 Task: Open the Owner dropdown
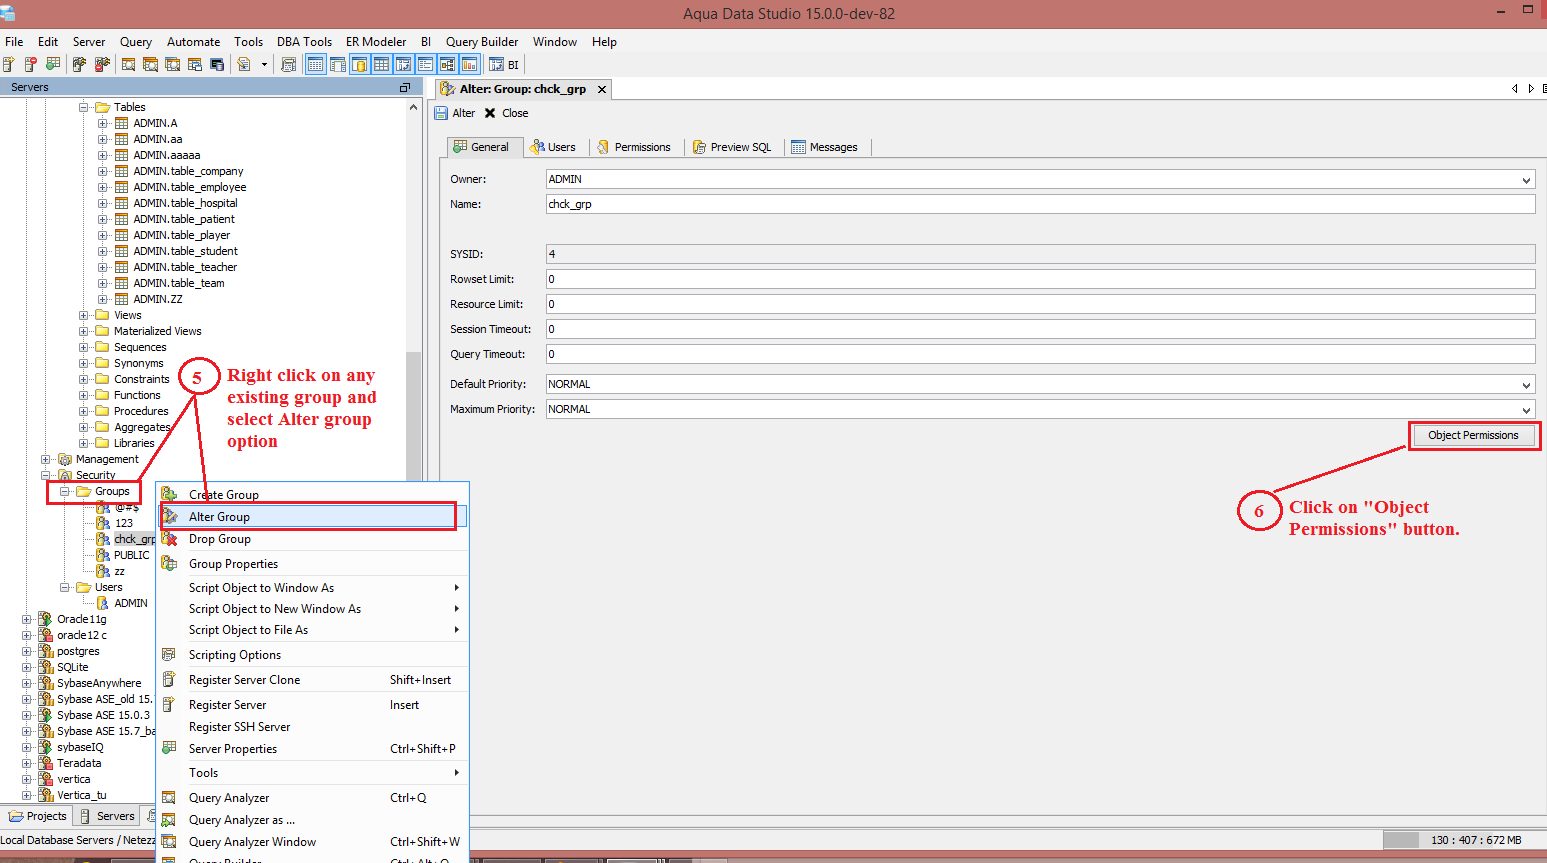click(1526, 180)
